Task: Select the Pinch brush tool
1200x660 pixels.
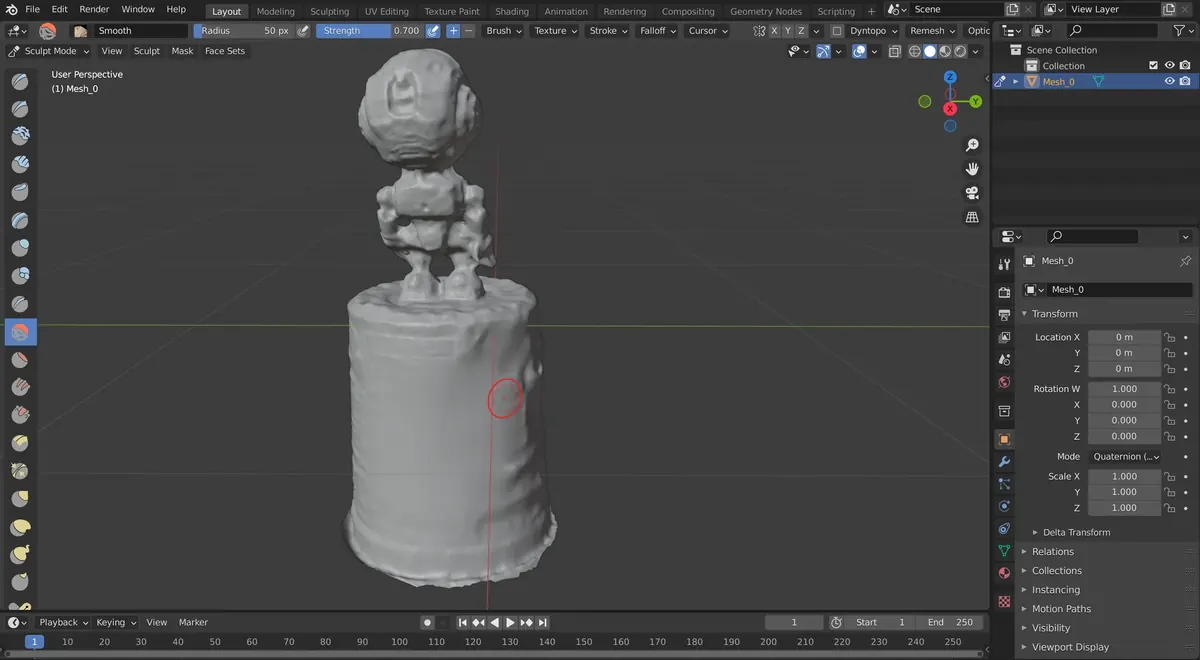Action: [20, 471]
